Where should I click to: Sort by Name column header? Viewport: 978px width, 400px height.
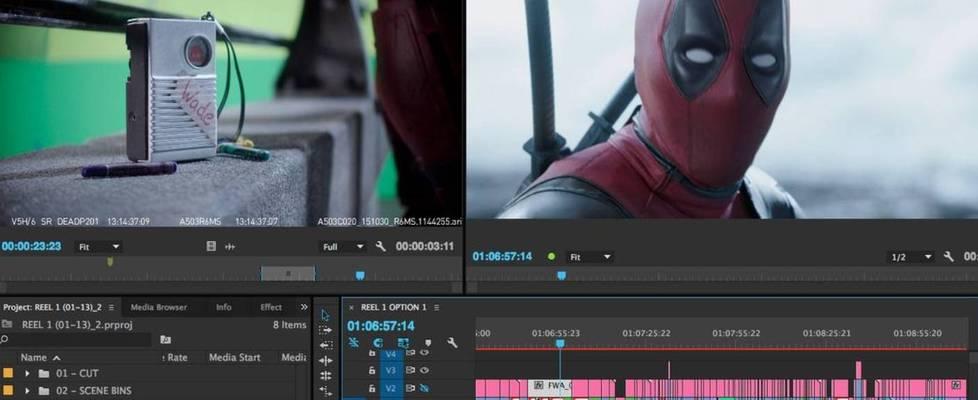[34, 358]
